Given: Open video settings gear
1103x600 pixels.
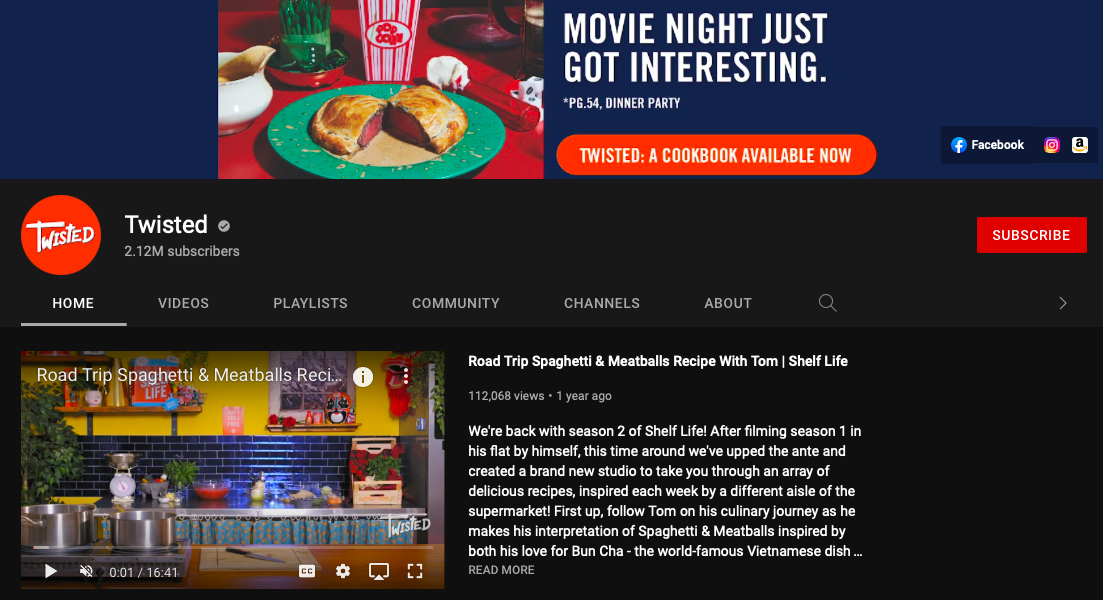Looking at the screenshot, I should point(343,571).
